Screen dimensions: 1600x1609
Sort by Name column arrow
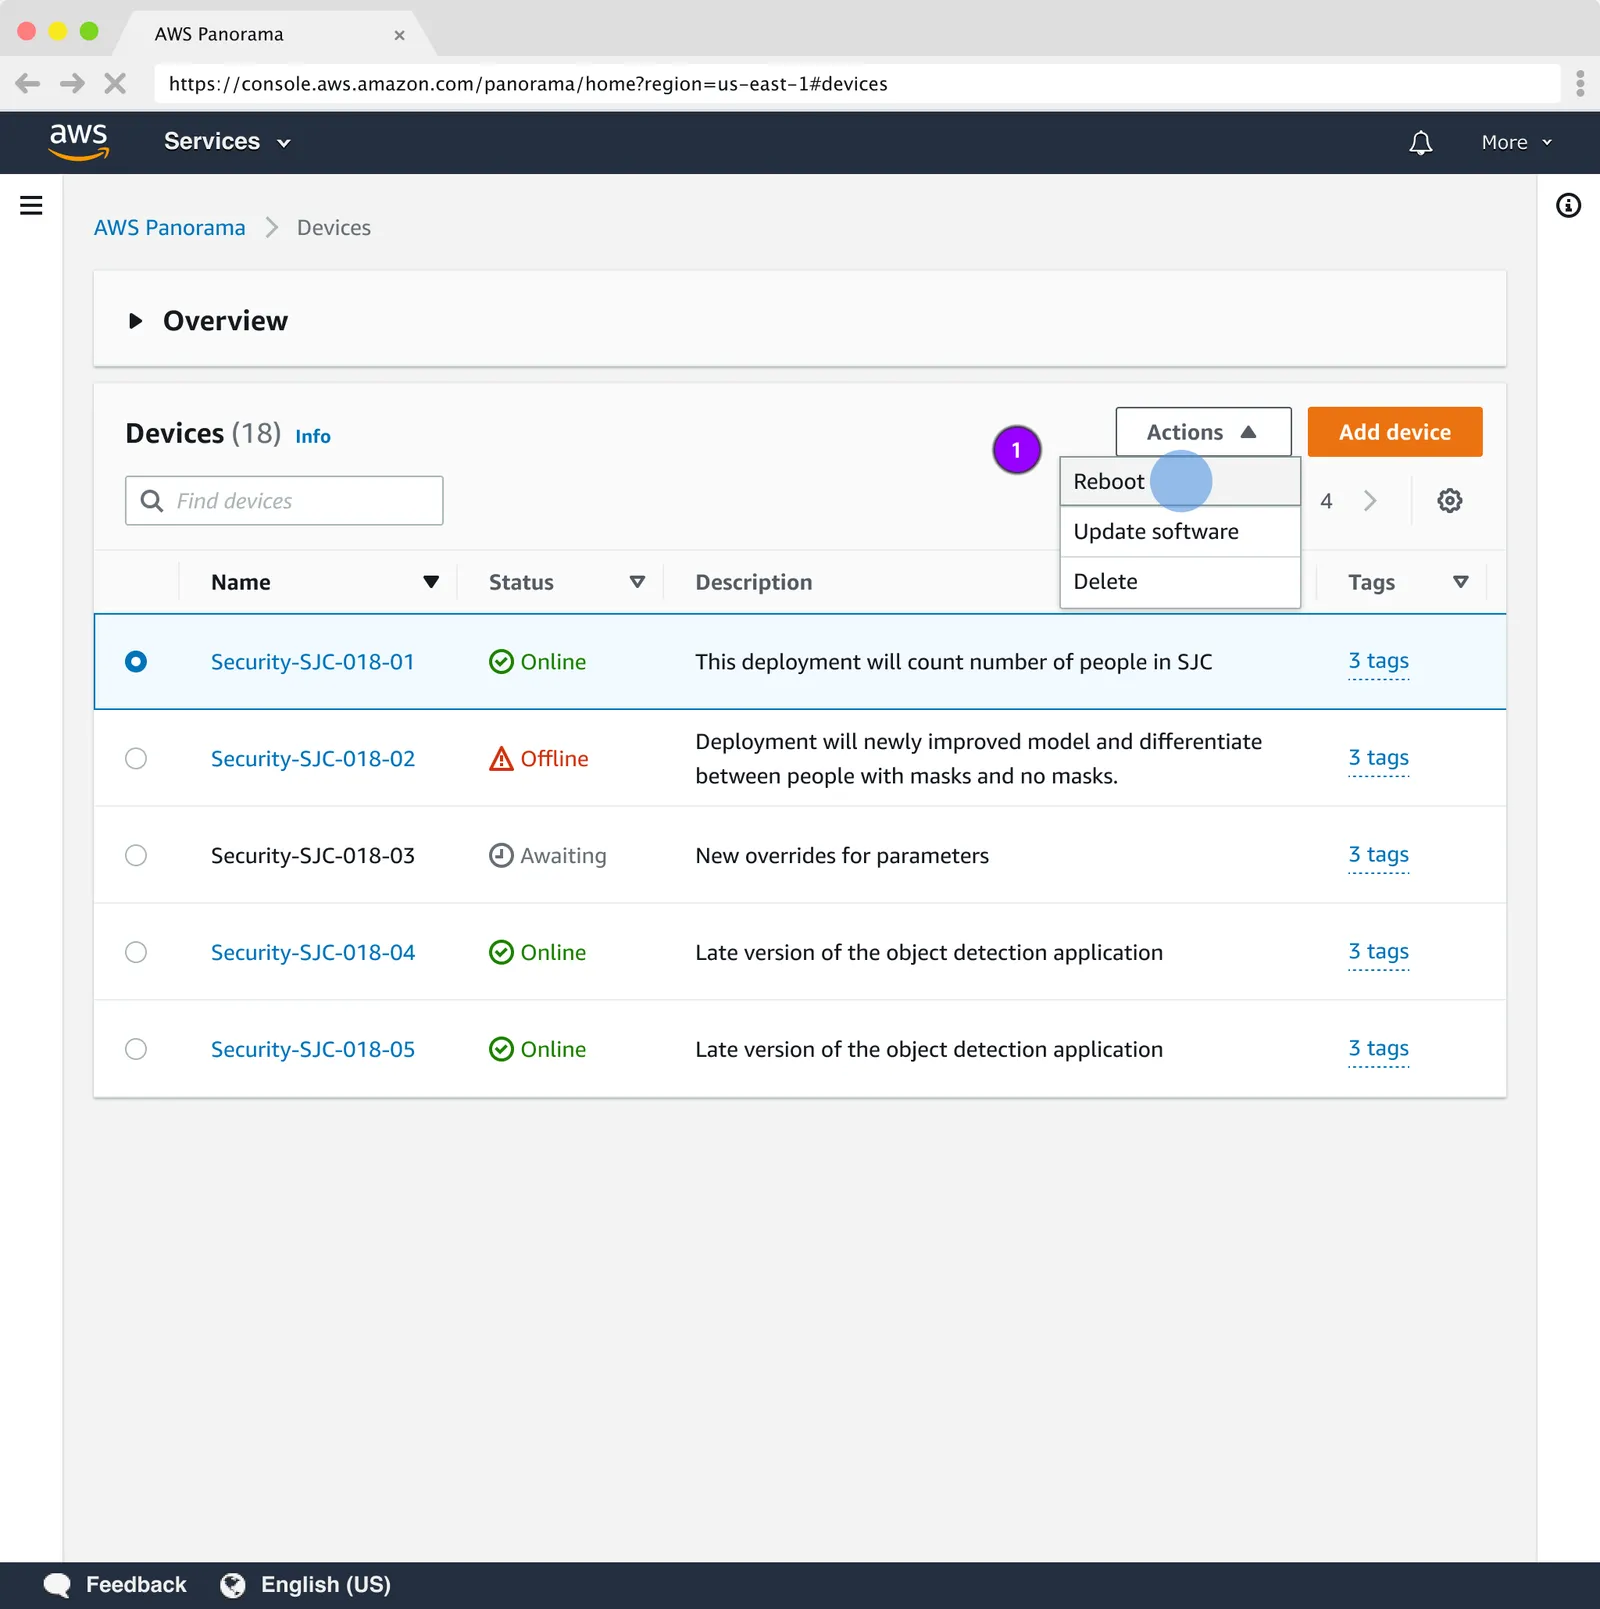(x=431, y=582)
